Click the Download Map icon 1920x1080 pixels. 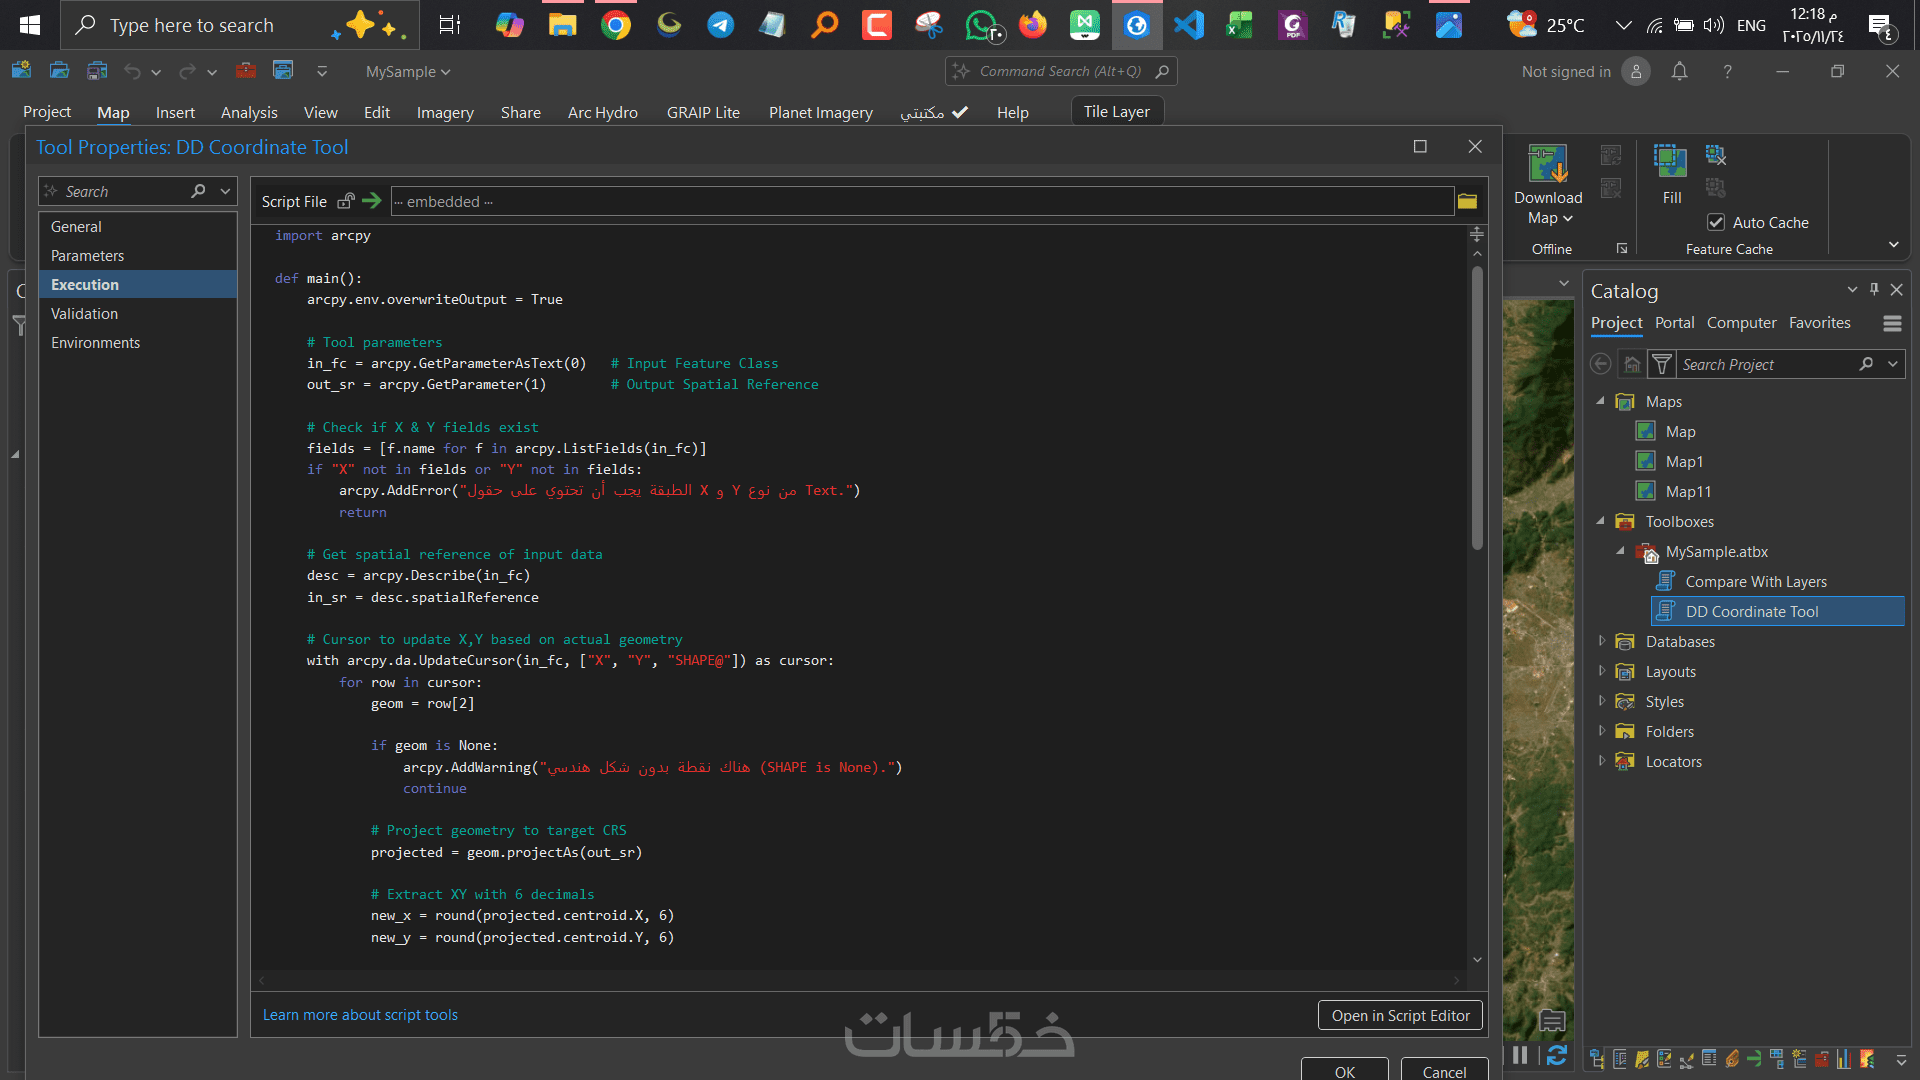click(x=1547, y=165)
